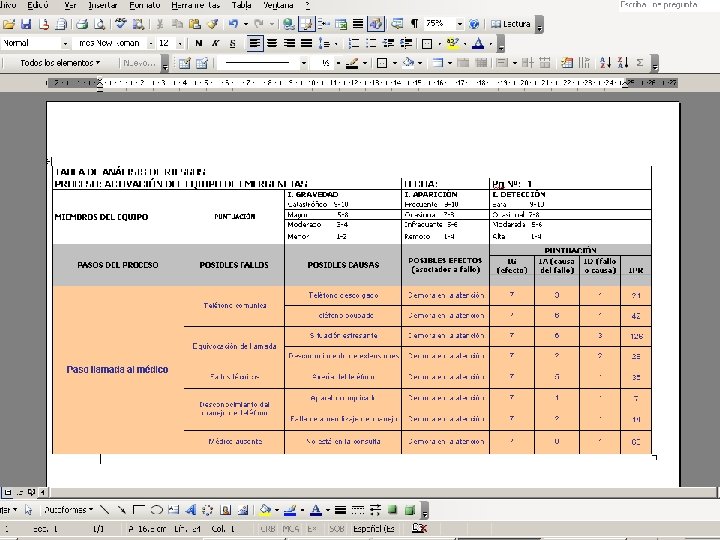
Task: Open the font size 12 dropdown
Action: pos(180,44)
